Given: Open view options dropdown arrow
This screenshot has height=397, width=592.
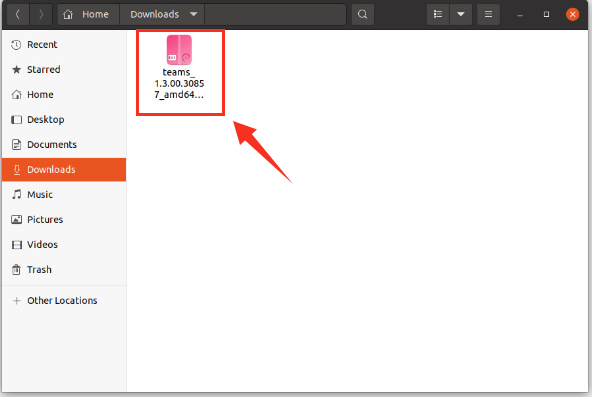Looking at the screenshot, I should (461, 14).
